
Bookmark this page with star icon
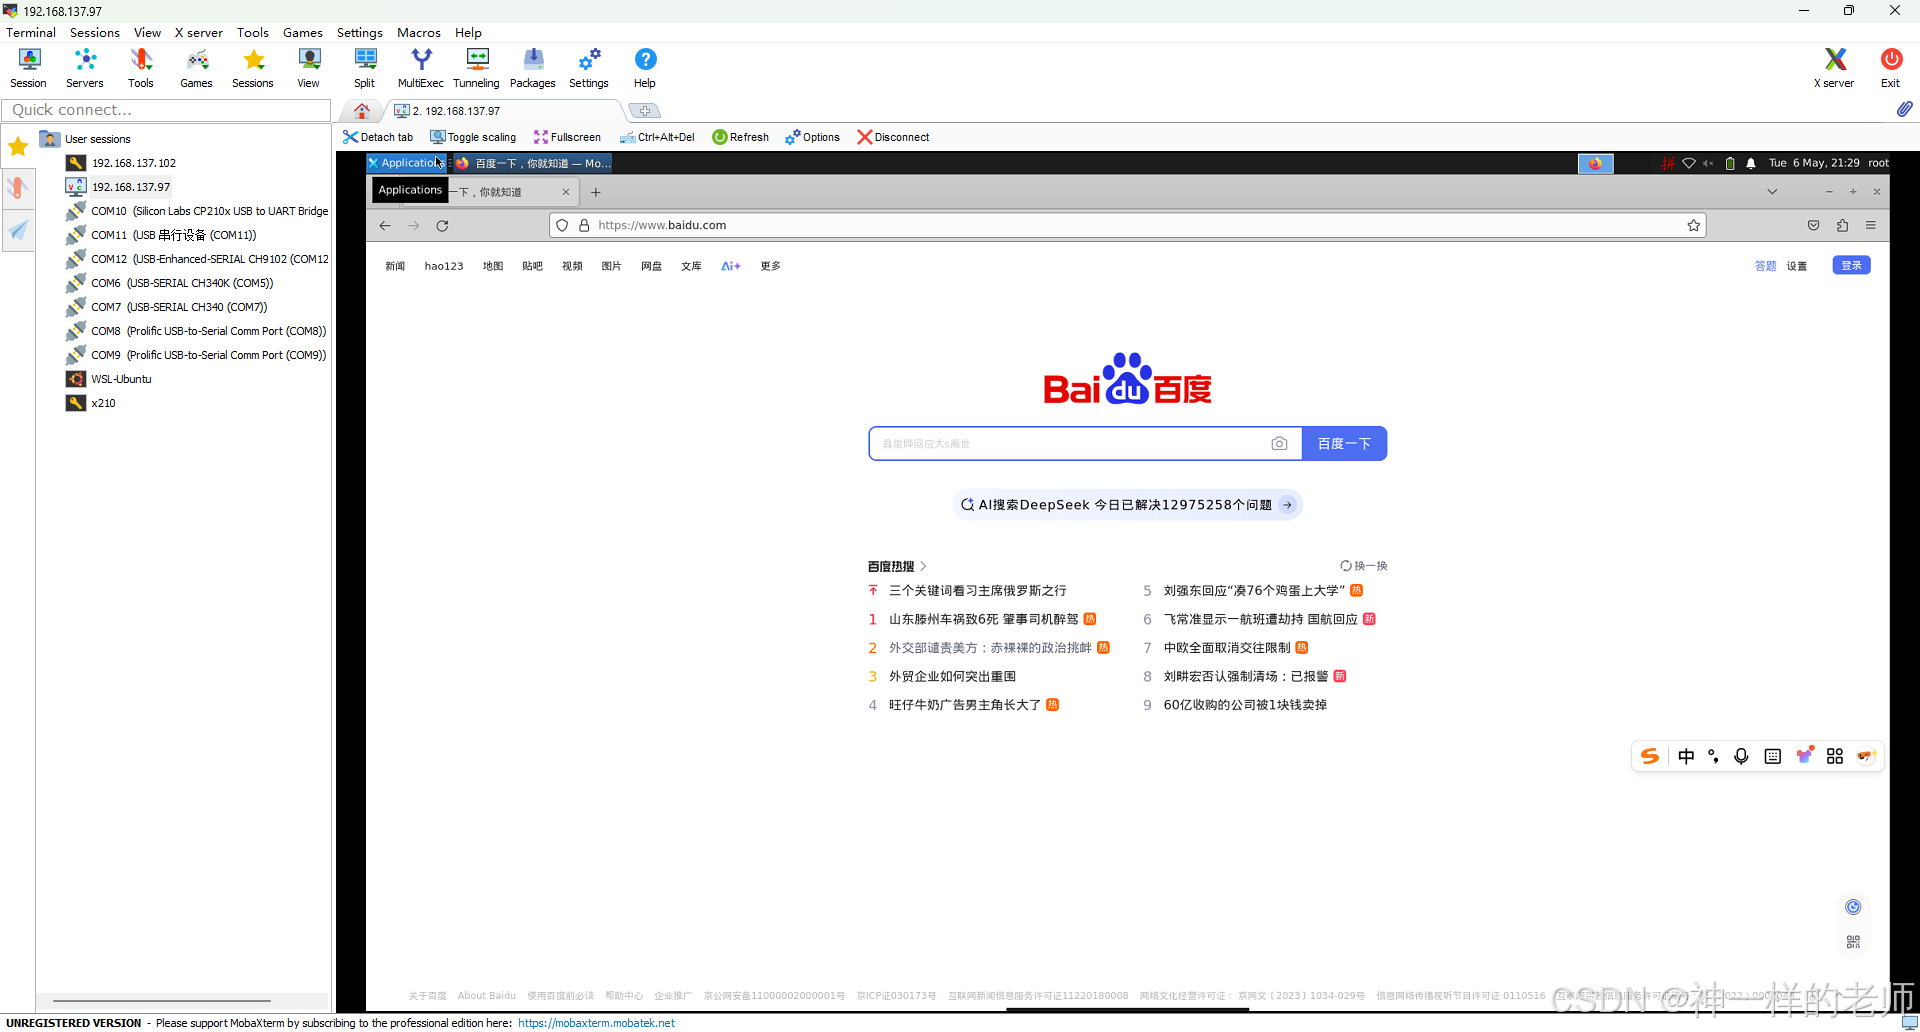pos(1694,226)
